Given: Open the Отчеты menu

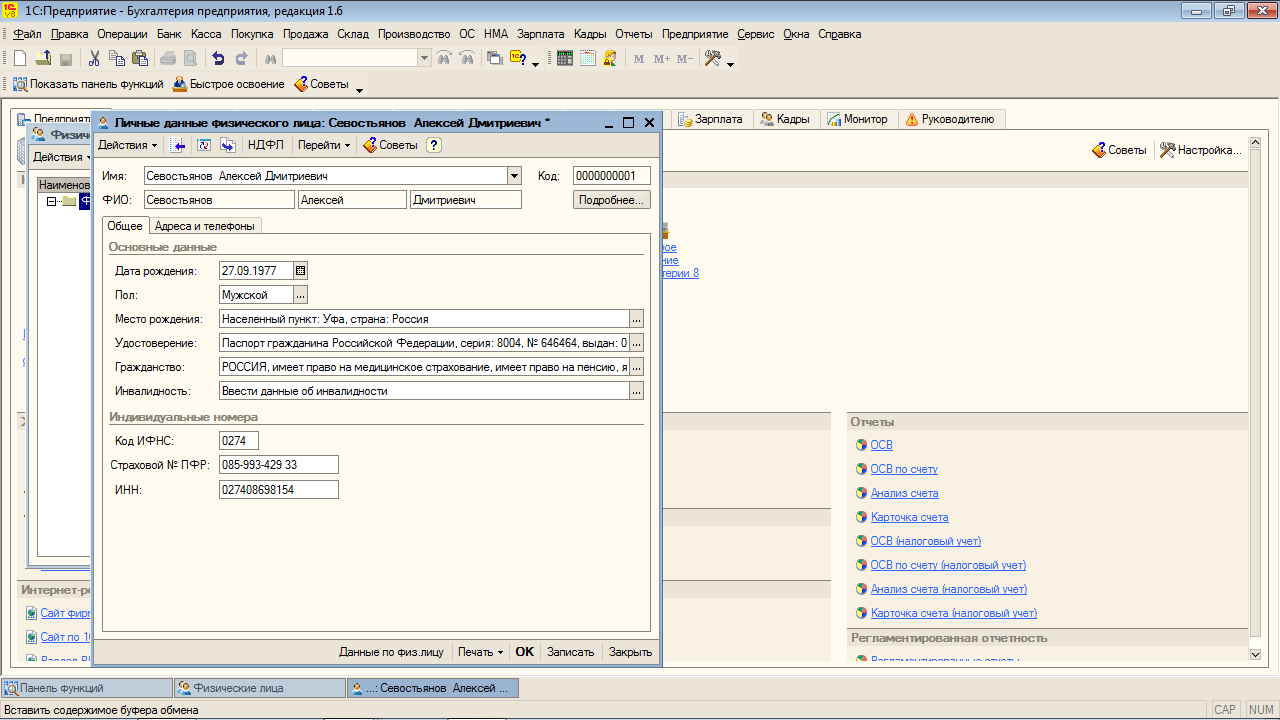Looking at the screenshot, I should point(634,34).
